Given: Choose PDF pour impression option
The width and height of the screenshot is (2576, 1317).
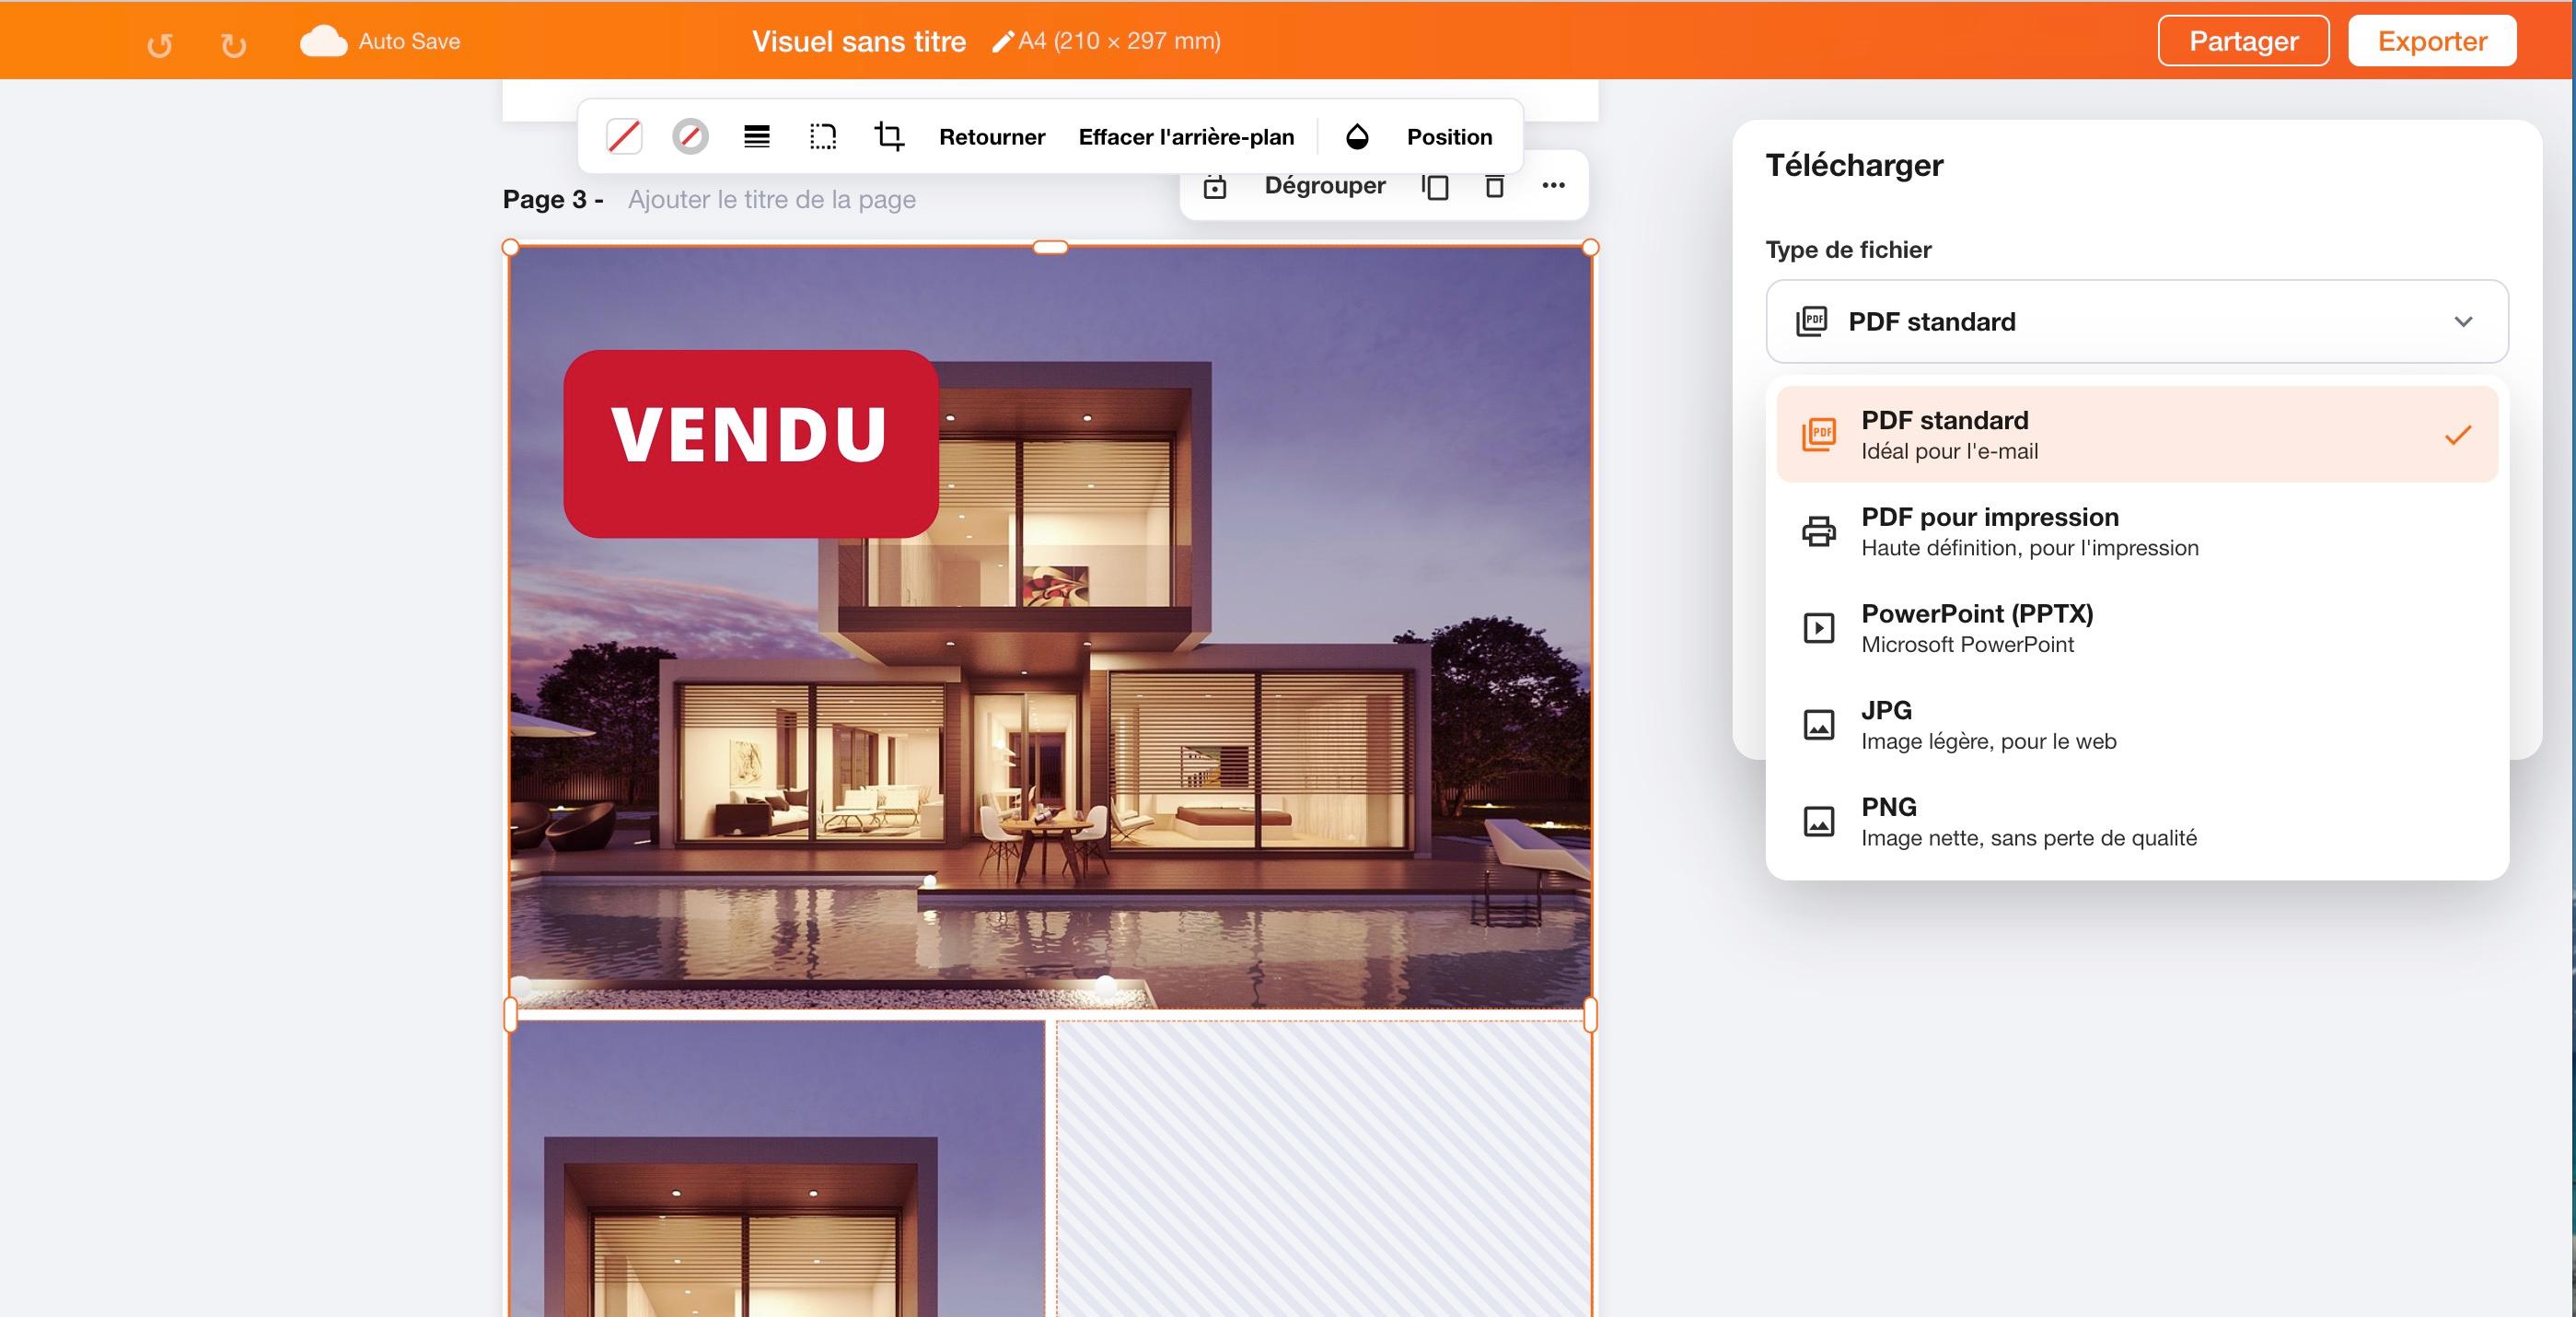Looking at the screenshot, I should pyautogui.click(x=2137, y=531).
